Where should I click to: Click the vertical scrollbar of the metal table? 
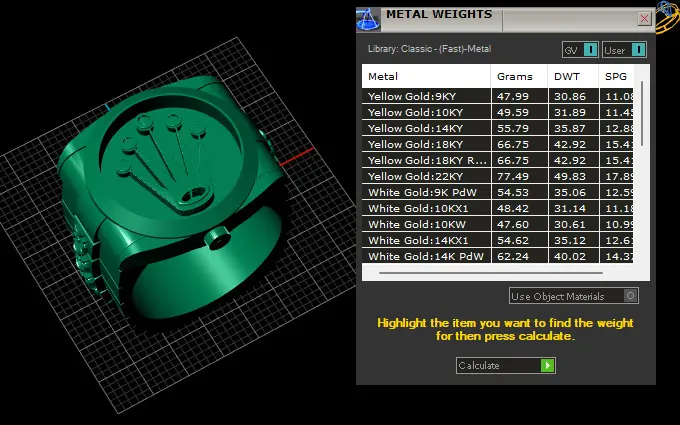pos(642,114)
